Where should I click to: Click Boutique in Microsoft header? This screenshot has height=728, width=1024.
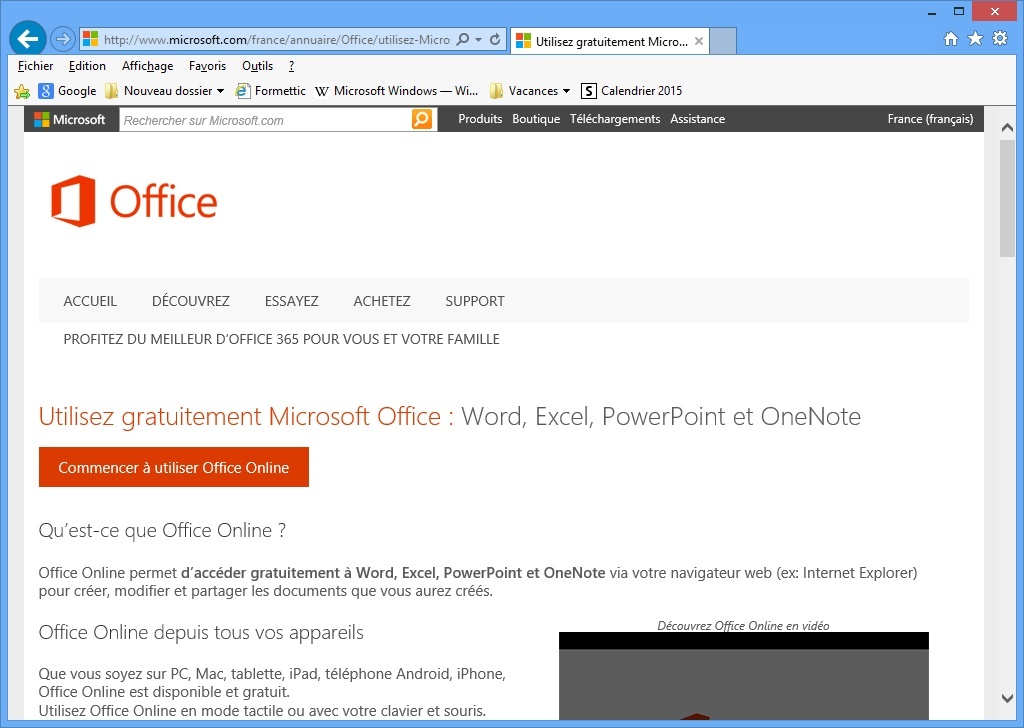[536, 119]
